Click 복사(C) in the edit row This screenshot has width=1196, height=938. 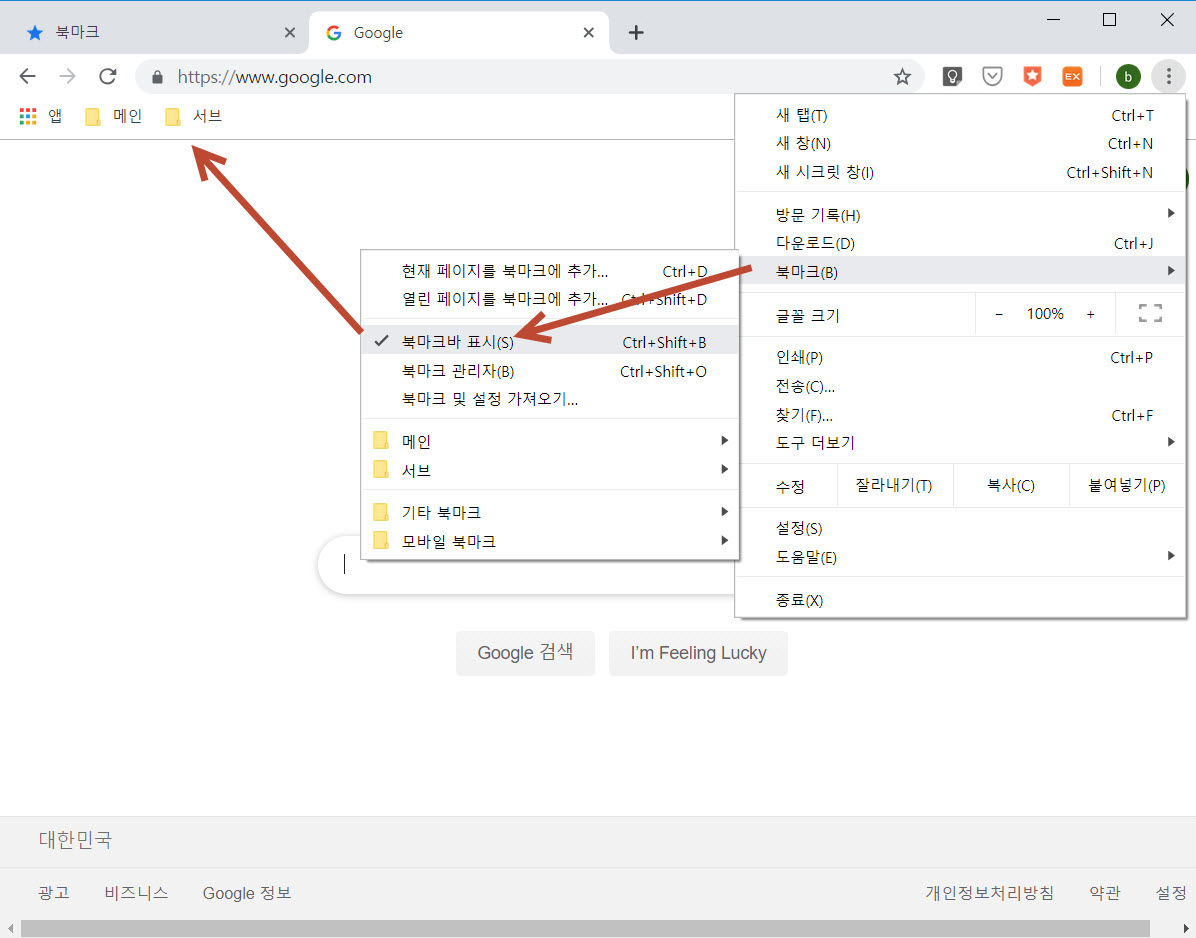pyautogui.click(x=1011, y=486)
